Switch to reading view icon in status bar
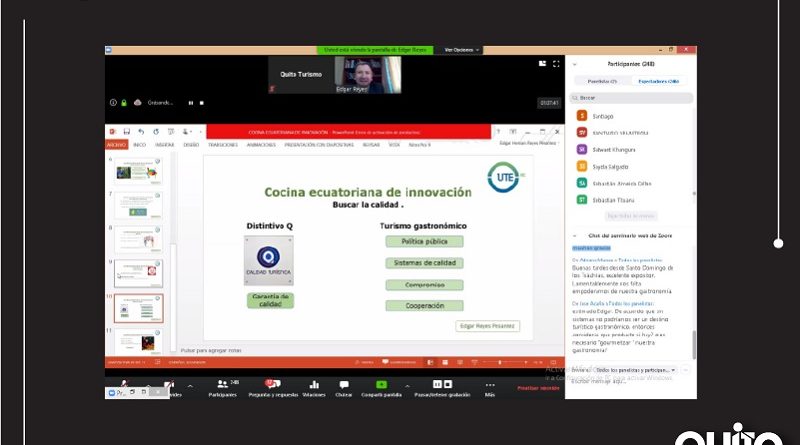The height and width of the screenshot is (445, 800). 460,362
